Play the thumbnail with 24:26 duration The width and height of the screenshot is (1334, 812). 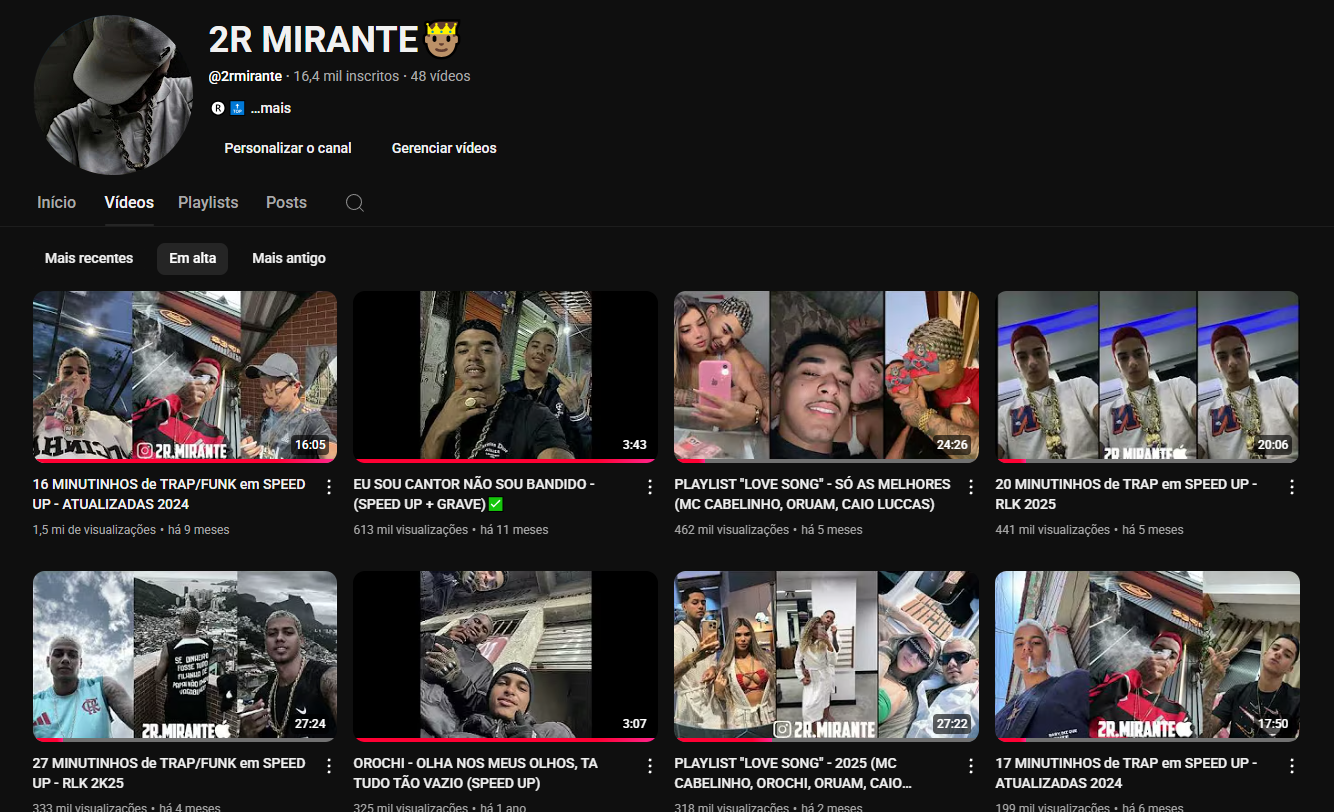[826, 377]
